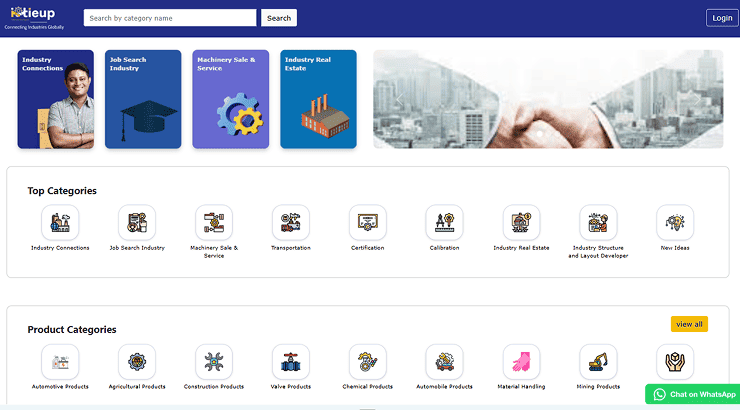Focus the Search by category name field
Viewport: 740px width, 410px height.
pos(170,18)
